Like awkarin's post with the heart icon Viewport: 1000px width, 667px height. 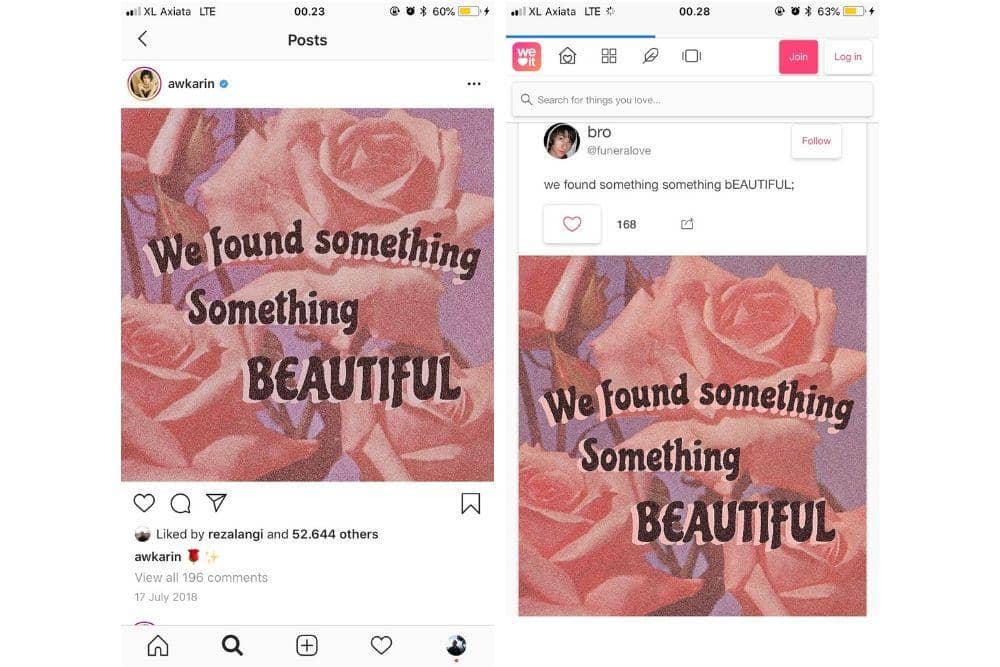click(x=143, y=502)
